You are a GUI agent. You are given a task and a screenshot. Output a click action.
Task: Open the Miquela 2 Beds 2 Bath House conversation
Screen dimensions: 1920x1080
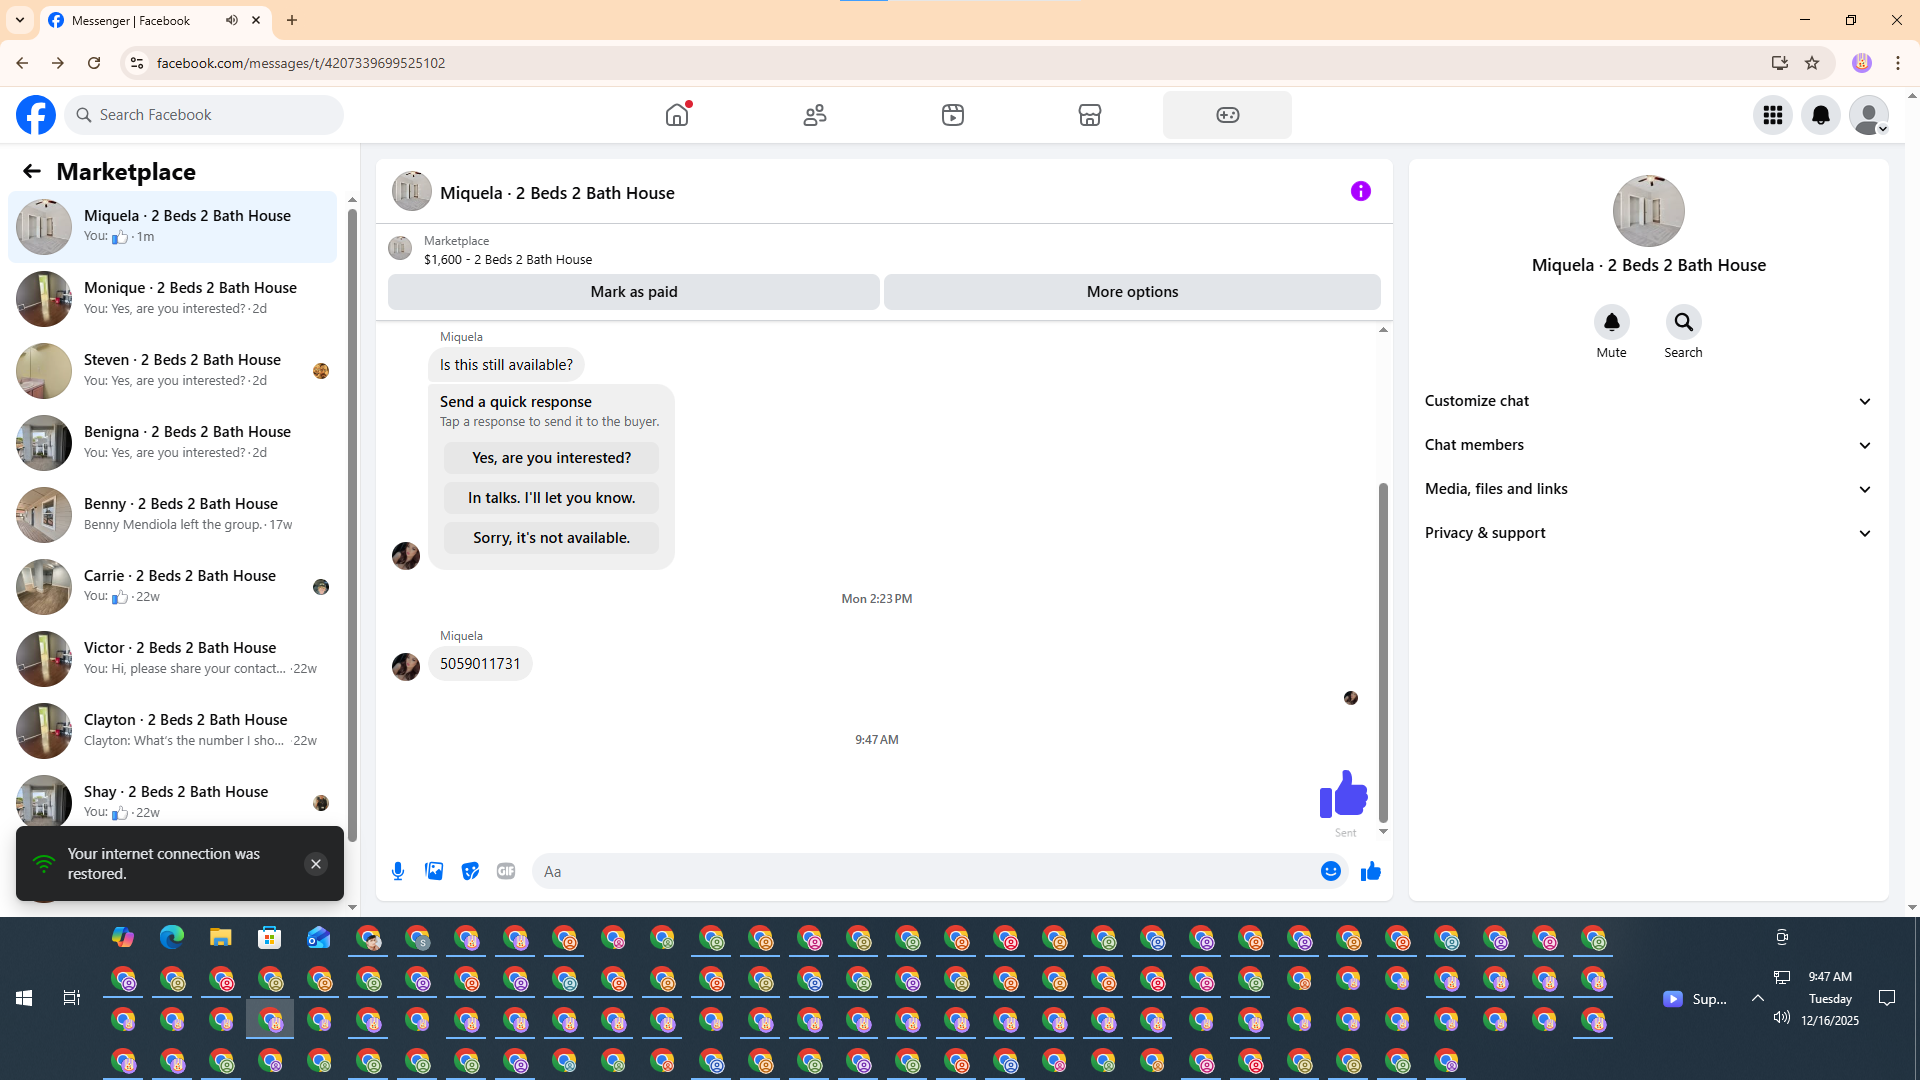(172, 227)
